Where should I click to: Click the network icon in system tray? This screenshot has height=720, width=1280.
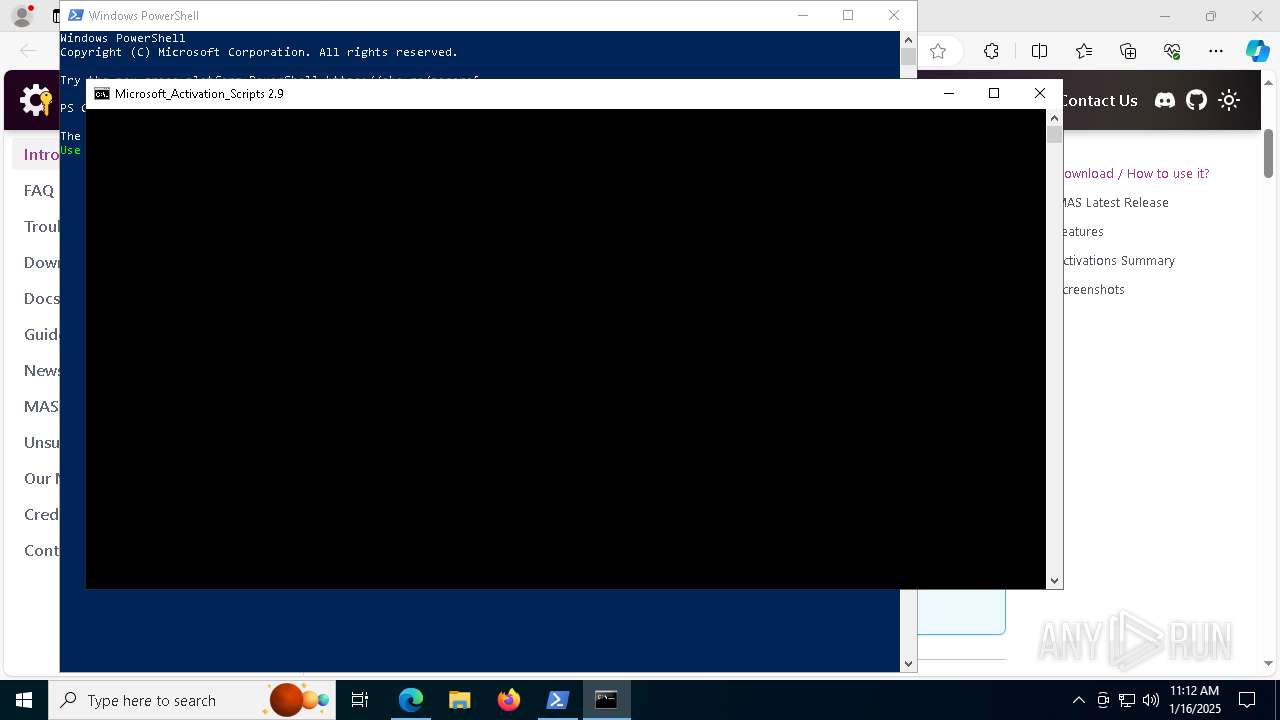pos(1127,700)
